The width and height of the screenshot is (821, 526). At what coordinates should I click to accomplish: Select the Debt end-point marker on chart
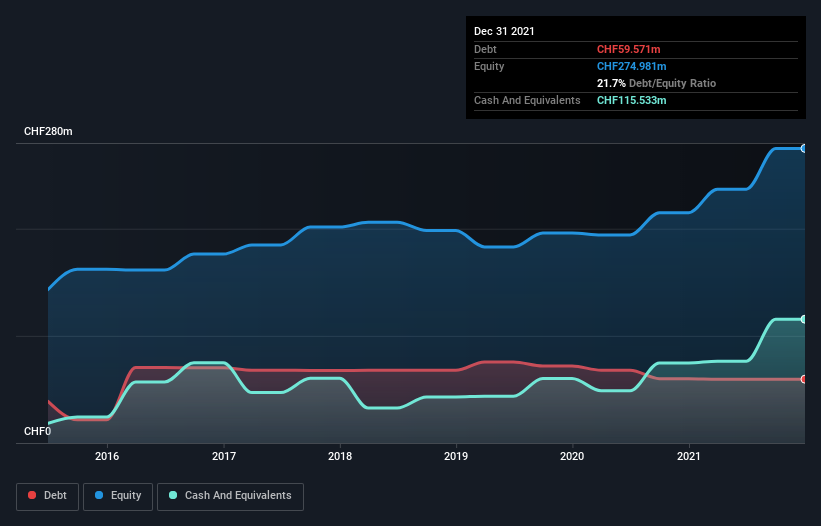click(804, 379)
